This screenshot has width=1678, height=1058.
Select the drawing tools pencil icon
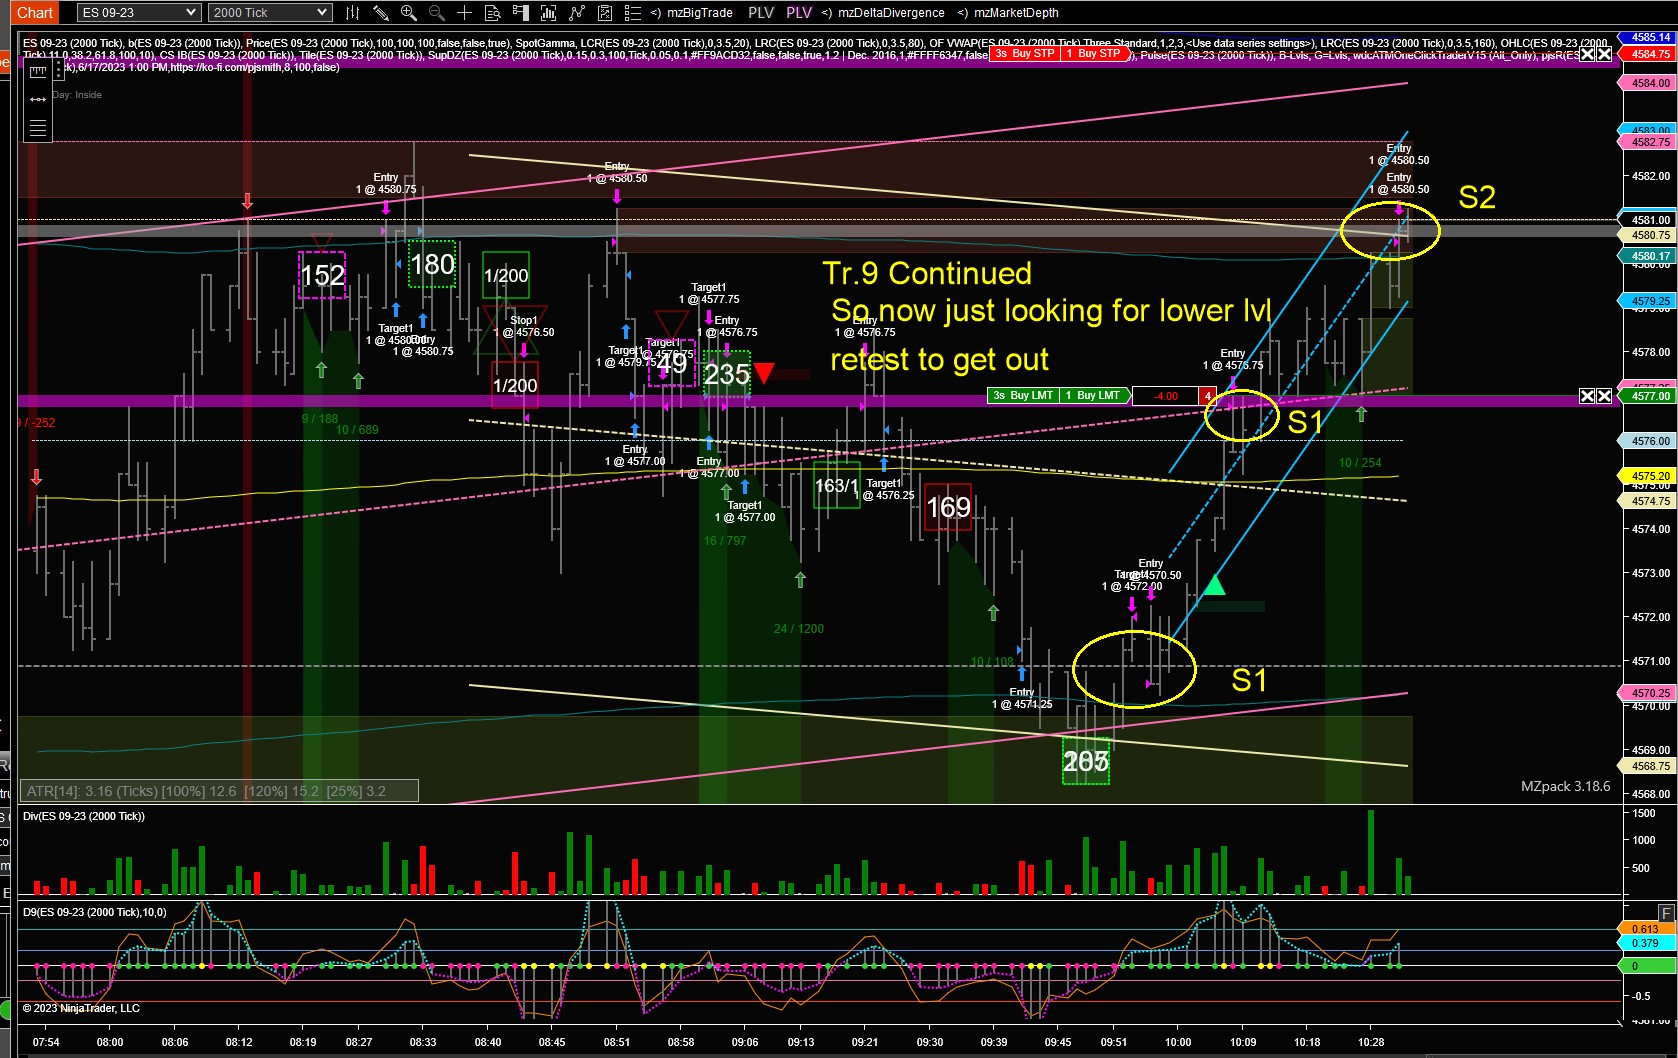[381, 13]
